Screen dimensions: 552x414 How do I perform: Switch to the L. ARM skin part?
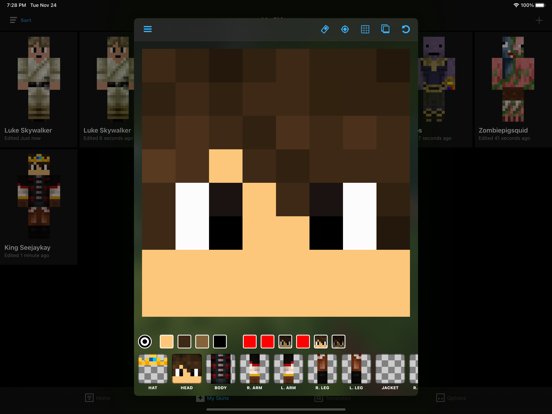point(288,372)
